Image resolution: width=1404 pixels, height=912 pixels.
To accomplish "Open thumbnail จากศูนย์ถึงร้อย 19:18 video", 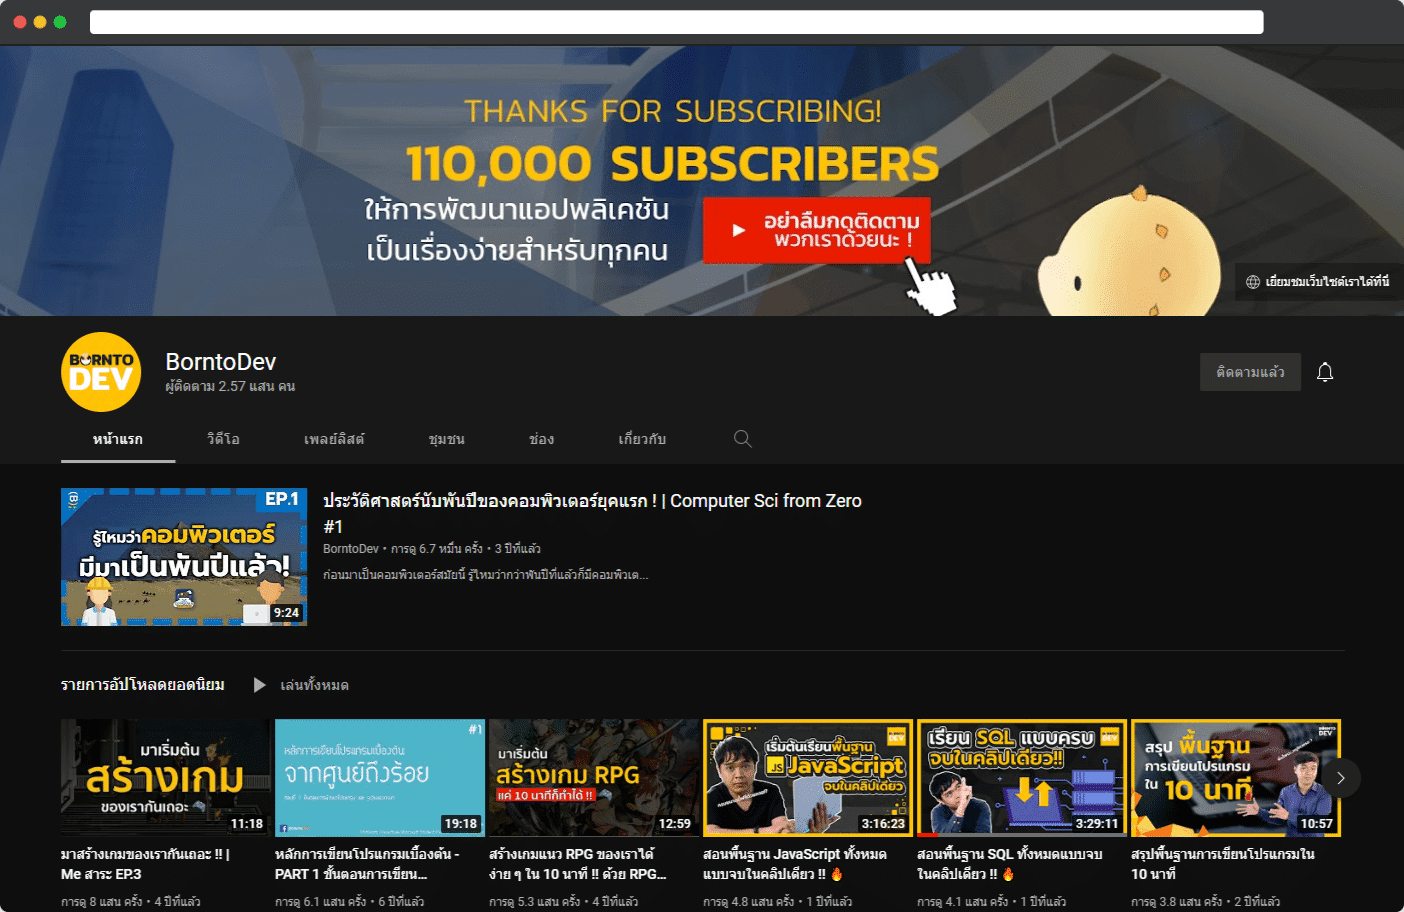I will pyautogui.click(x=380, y=778).
